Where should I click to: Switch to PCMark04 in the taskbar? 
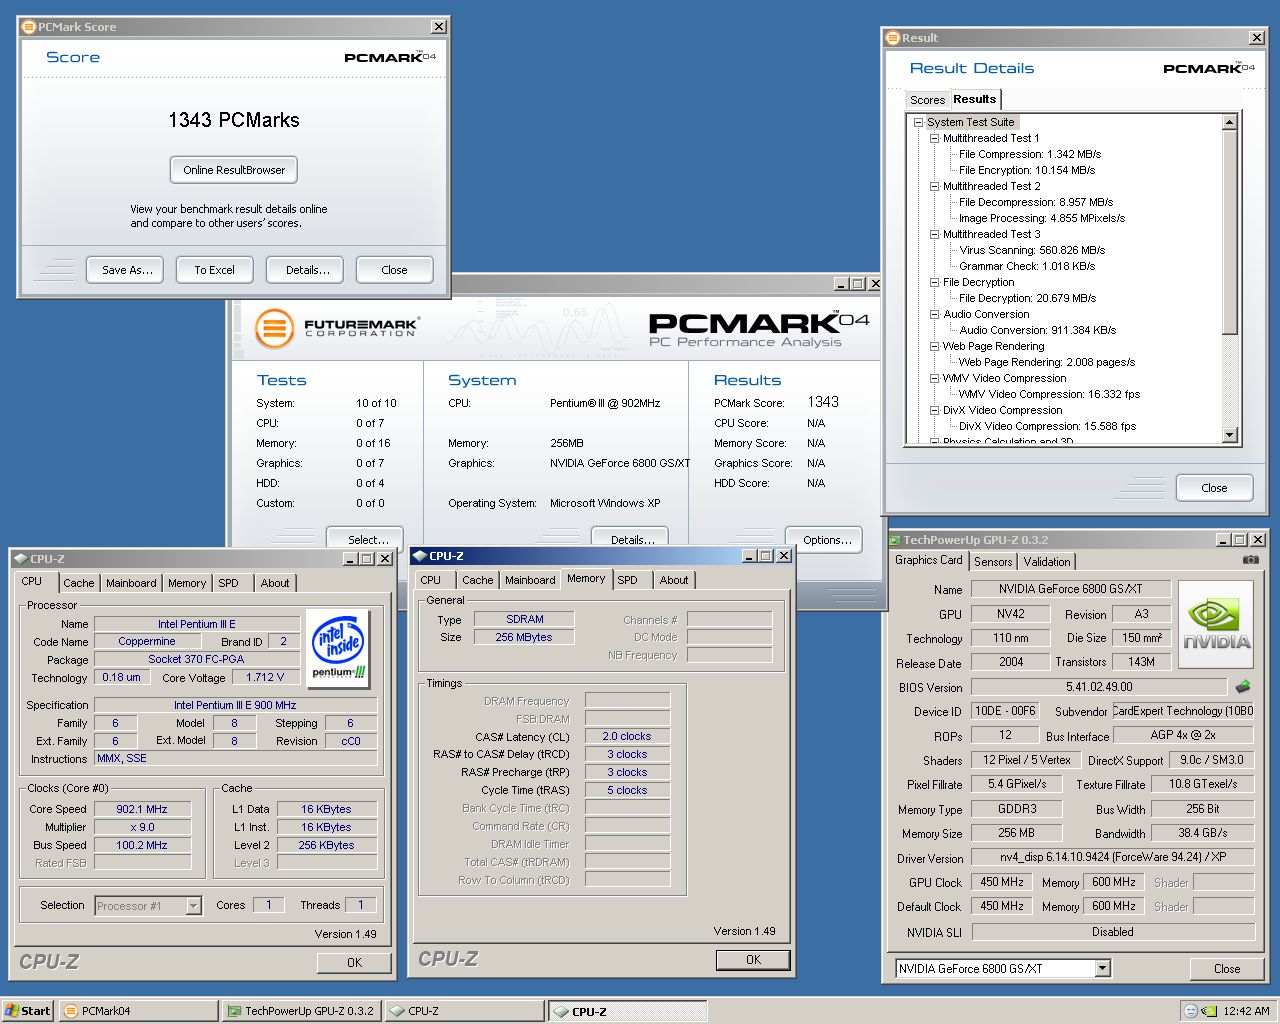[x=138, y=1011]
